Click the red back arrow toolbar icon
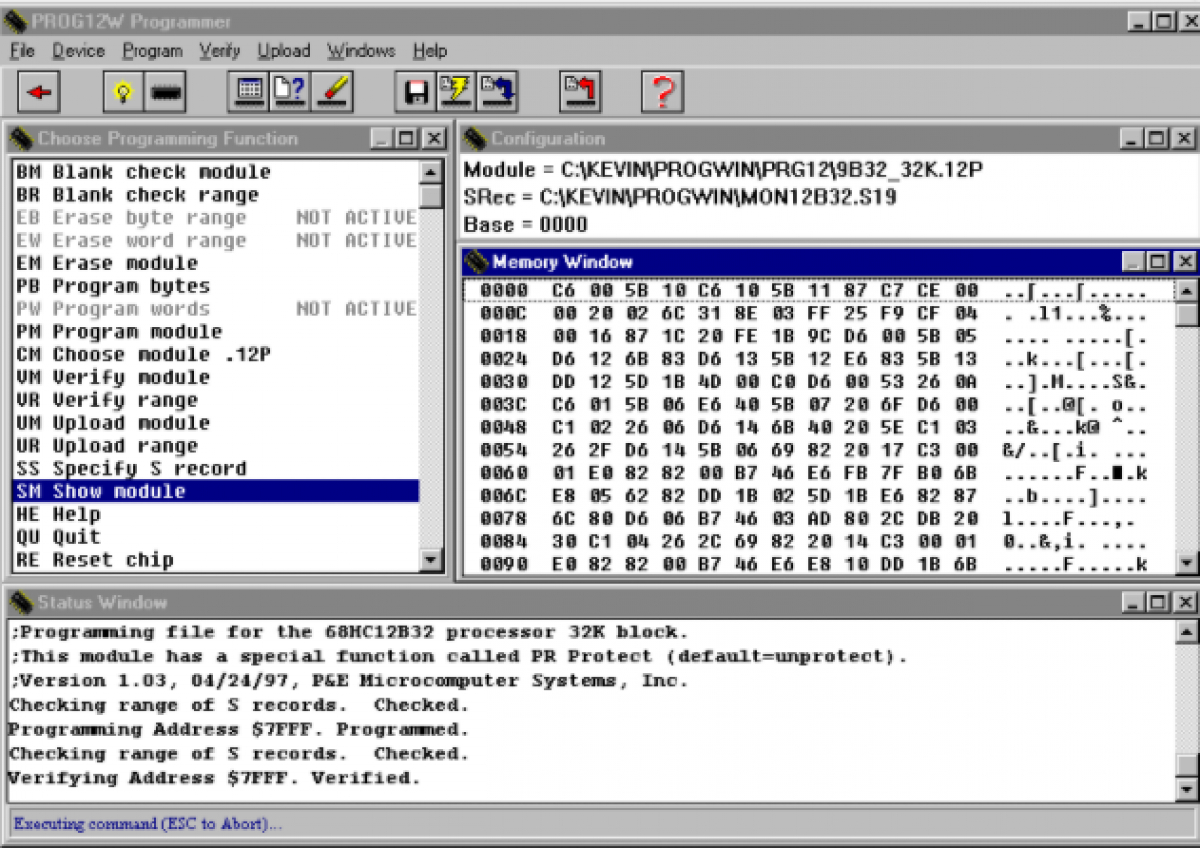Viewport: 1200px width, 848px height. tap(39, 92)
